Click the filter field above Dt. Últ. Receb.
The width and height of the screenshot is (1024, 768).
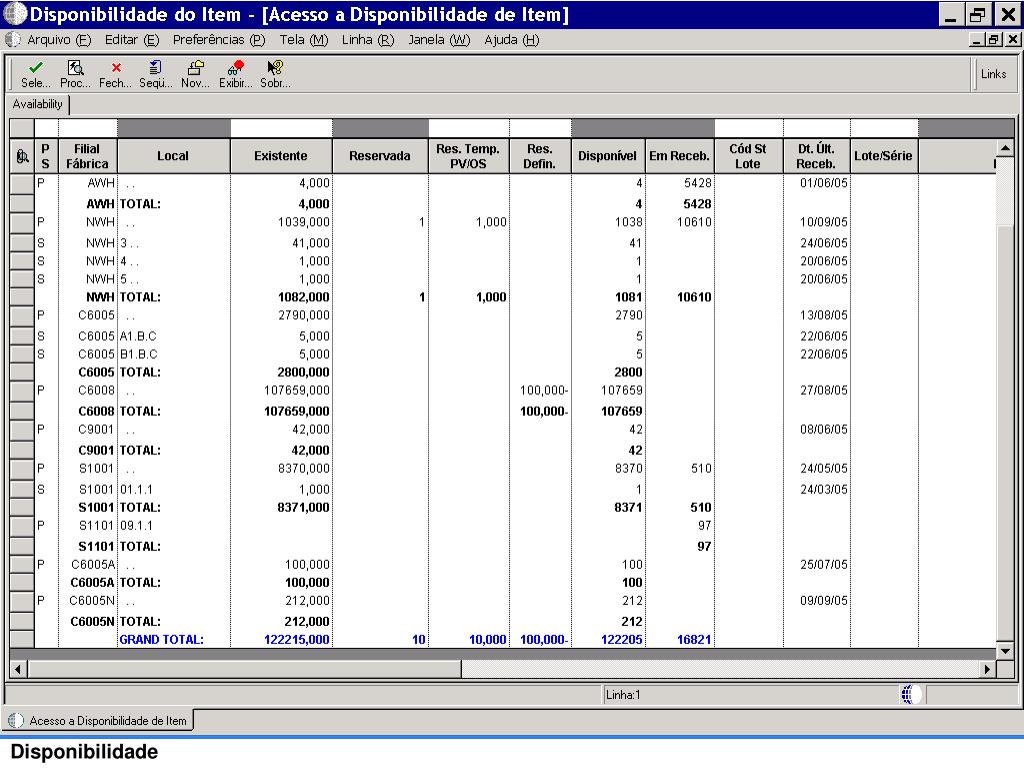816,127
